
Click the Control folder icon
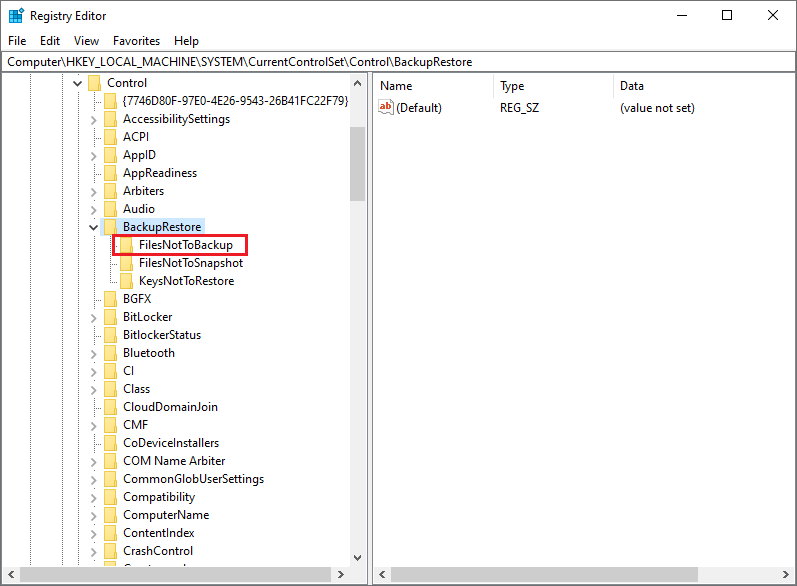point(95,83)
